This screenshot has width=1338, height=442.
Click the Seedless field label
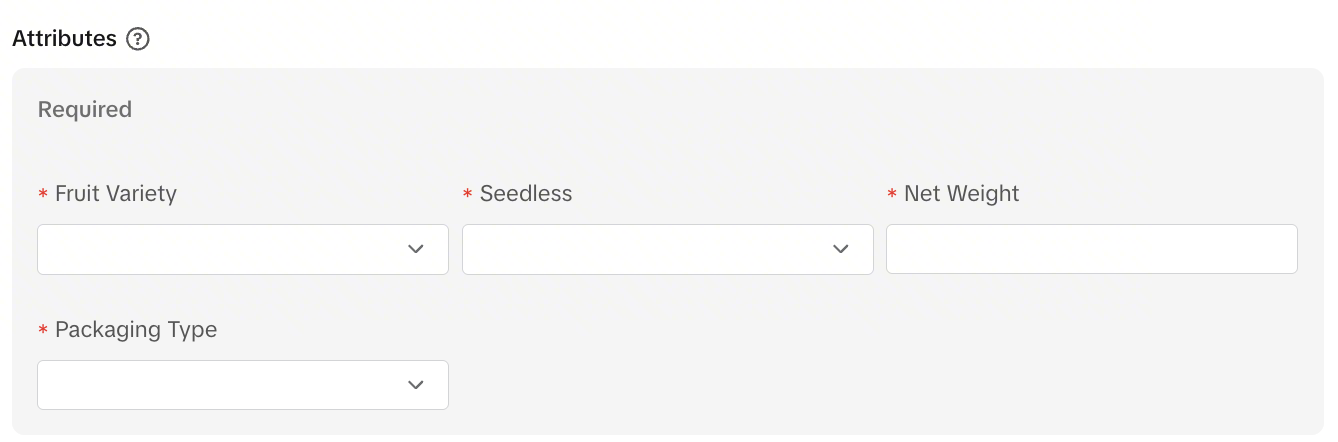(526, 194)
